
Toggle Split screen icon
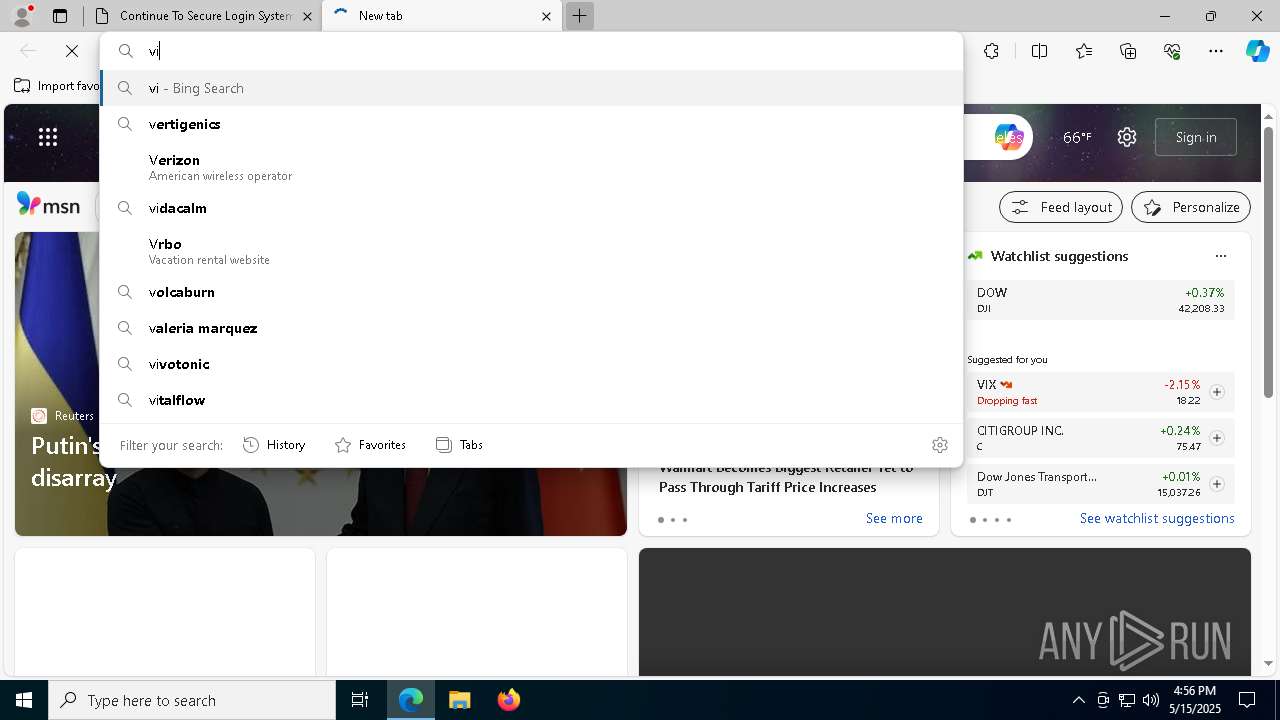coord(1039,51)
